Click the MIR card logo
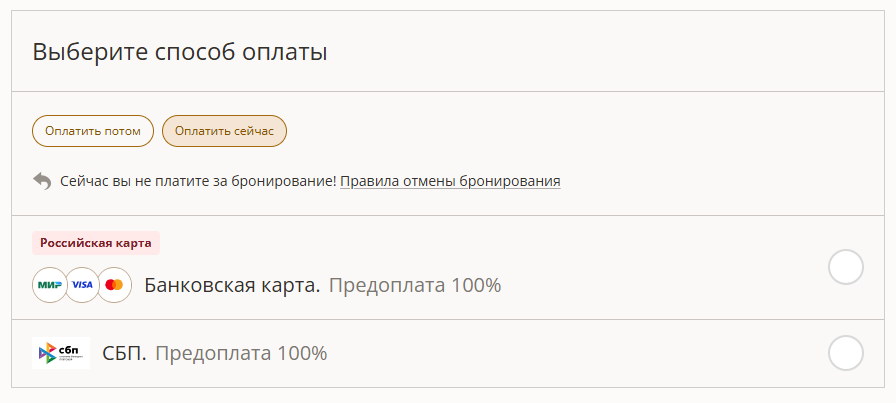 (x=49, y=285)
